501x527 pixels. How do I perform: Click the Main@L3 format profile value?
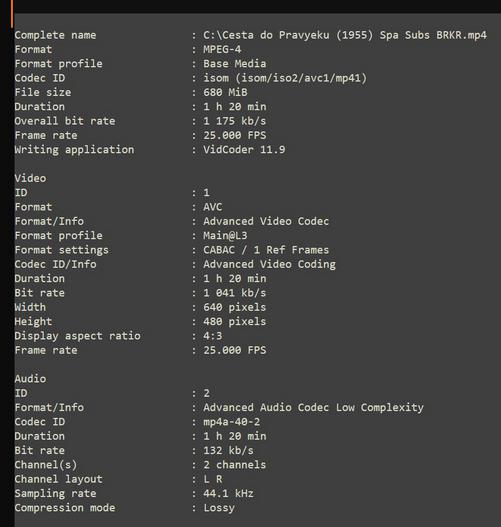click(x=225, y=236)
